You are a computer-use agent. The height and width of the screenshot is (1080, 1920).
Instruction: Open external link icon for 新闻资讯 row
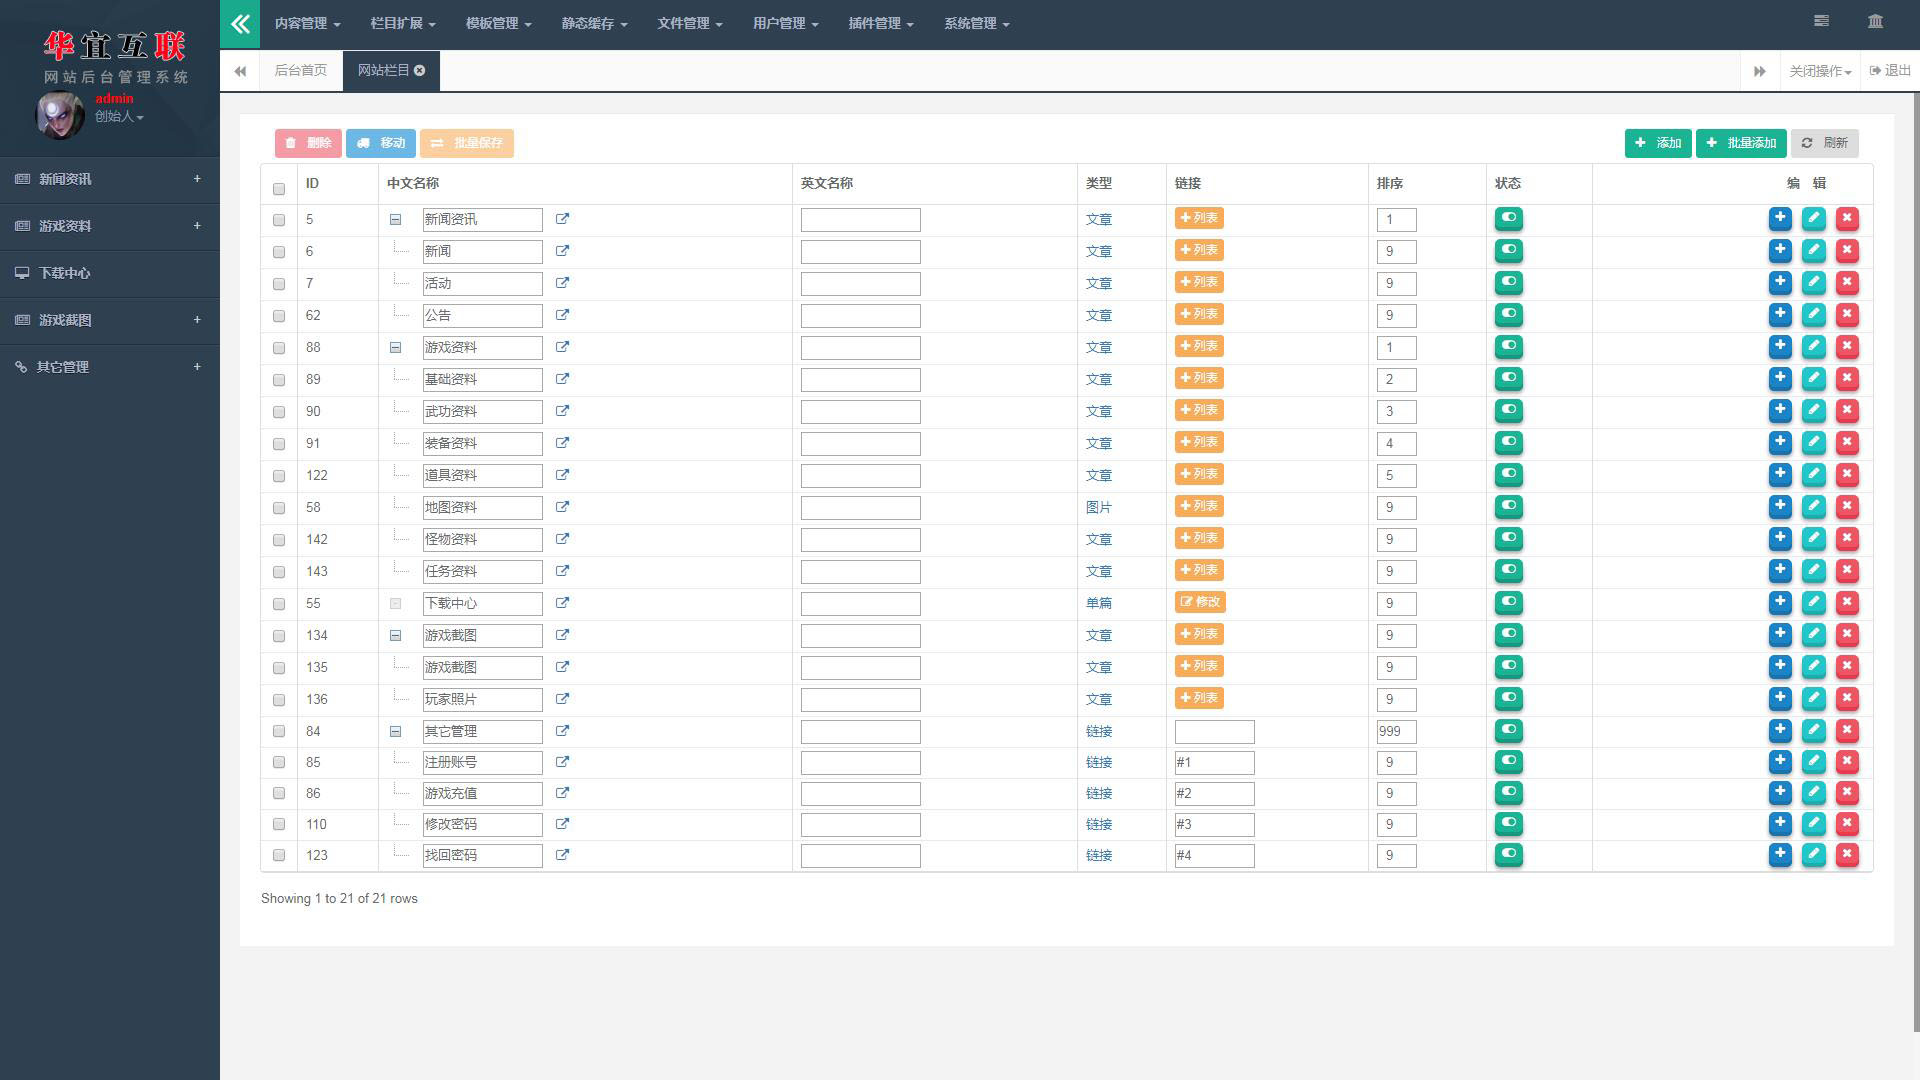(x=562, y=219)
